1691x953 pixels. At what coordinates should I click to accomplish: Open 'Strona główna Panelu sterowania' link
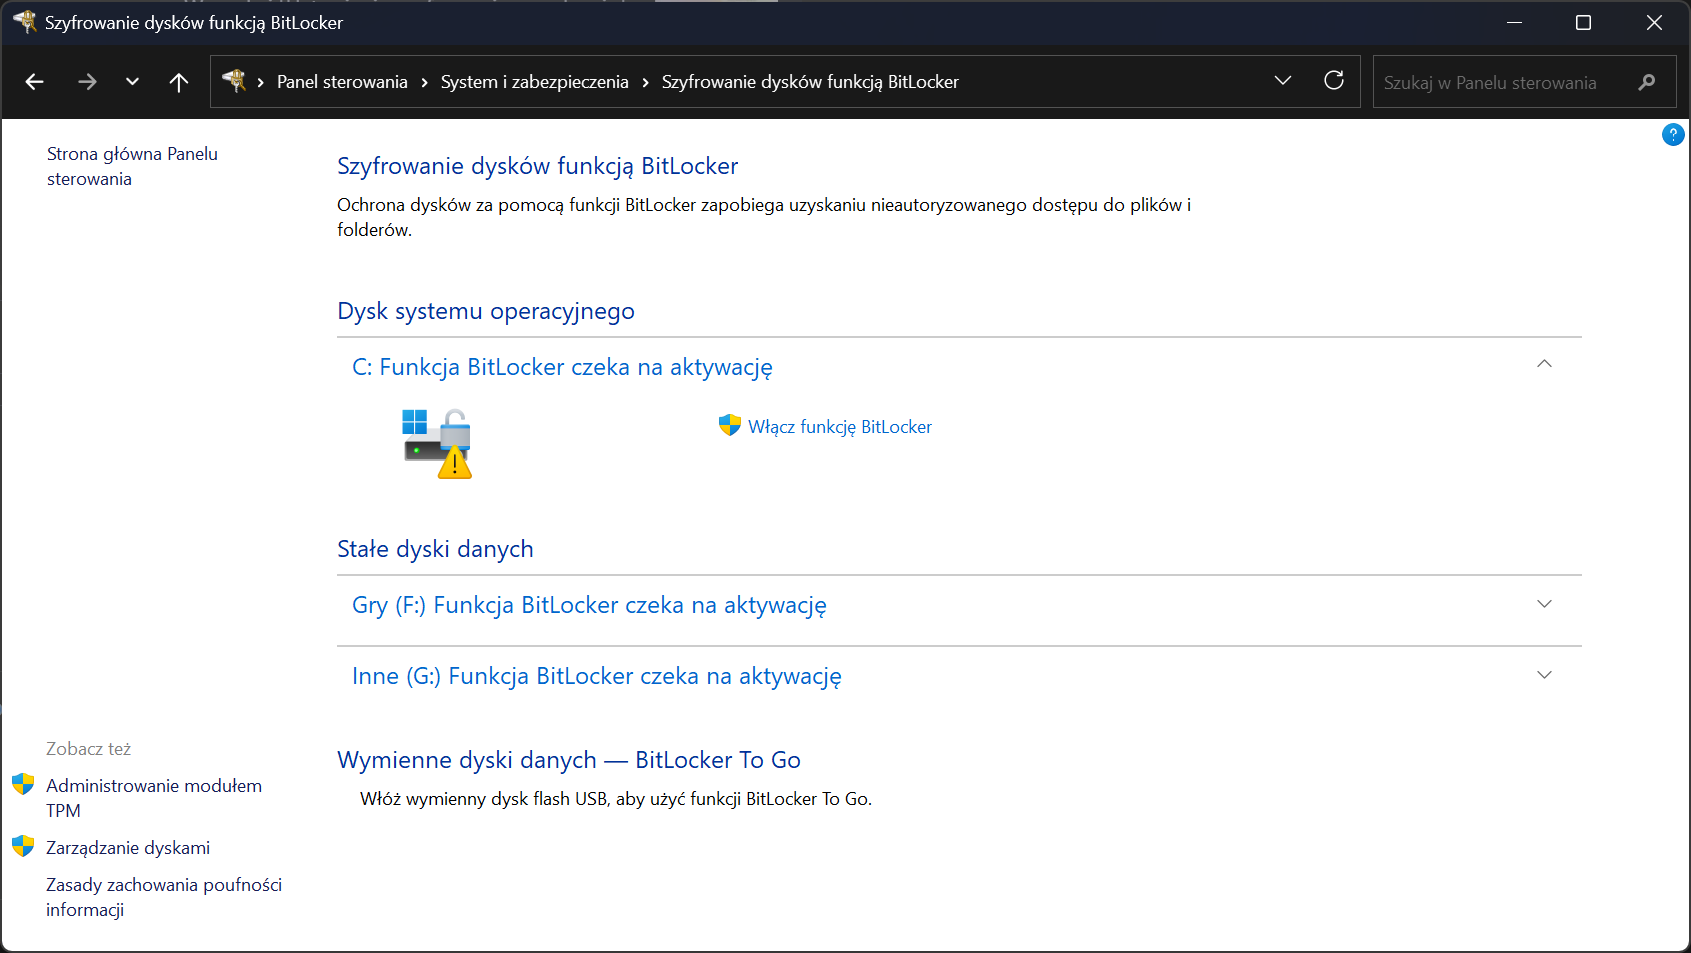[132, 166]
